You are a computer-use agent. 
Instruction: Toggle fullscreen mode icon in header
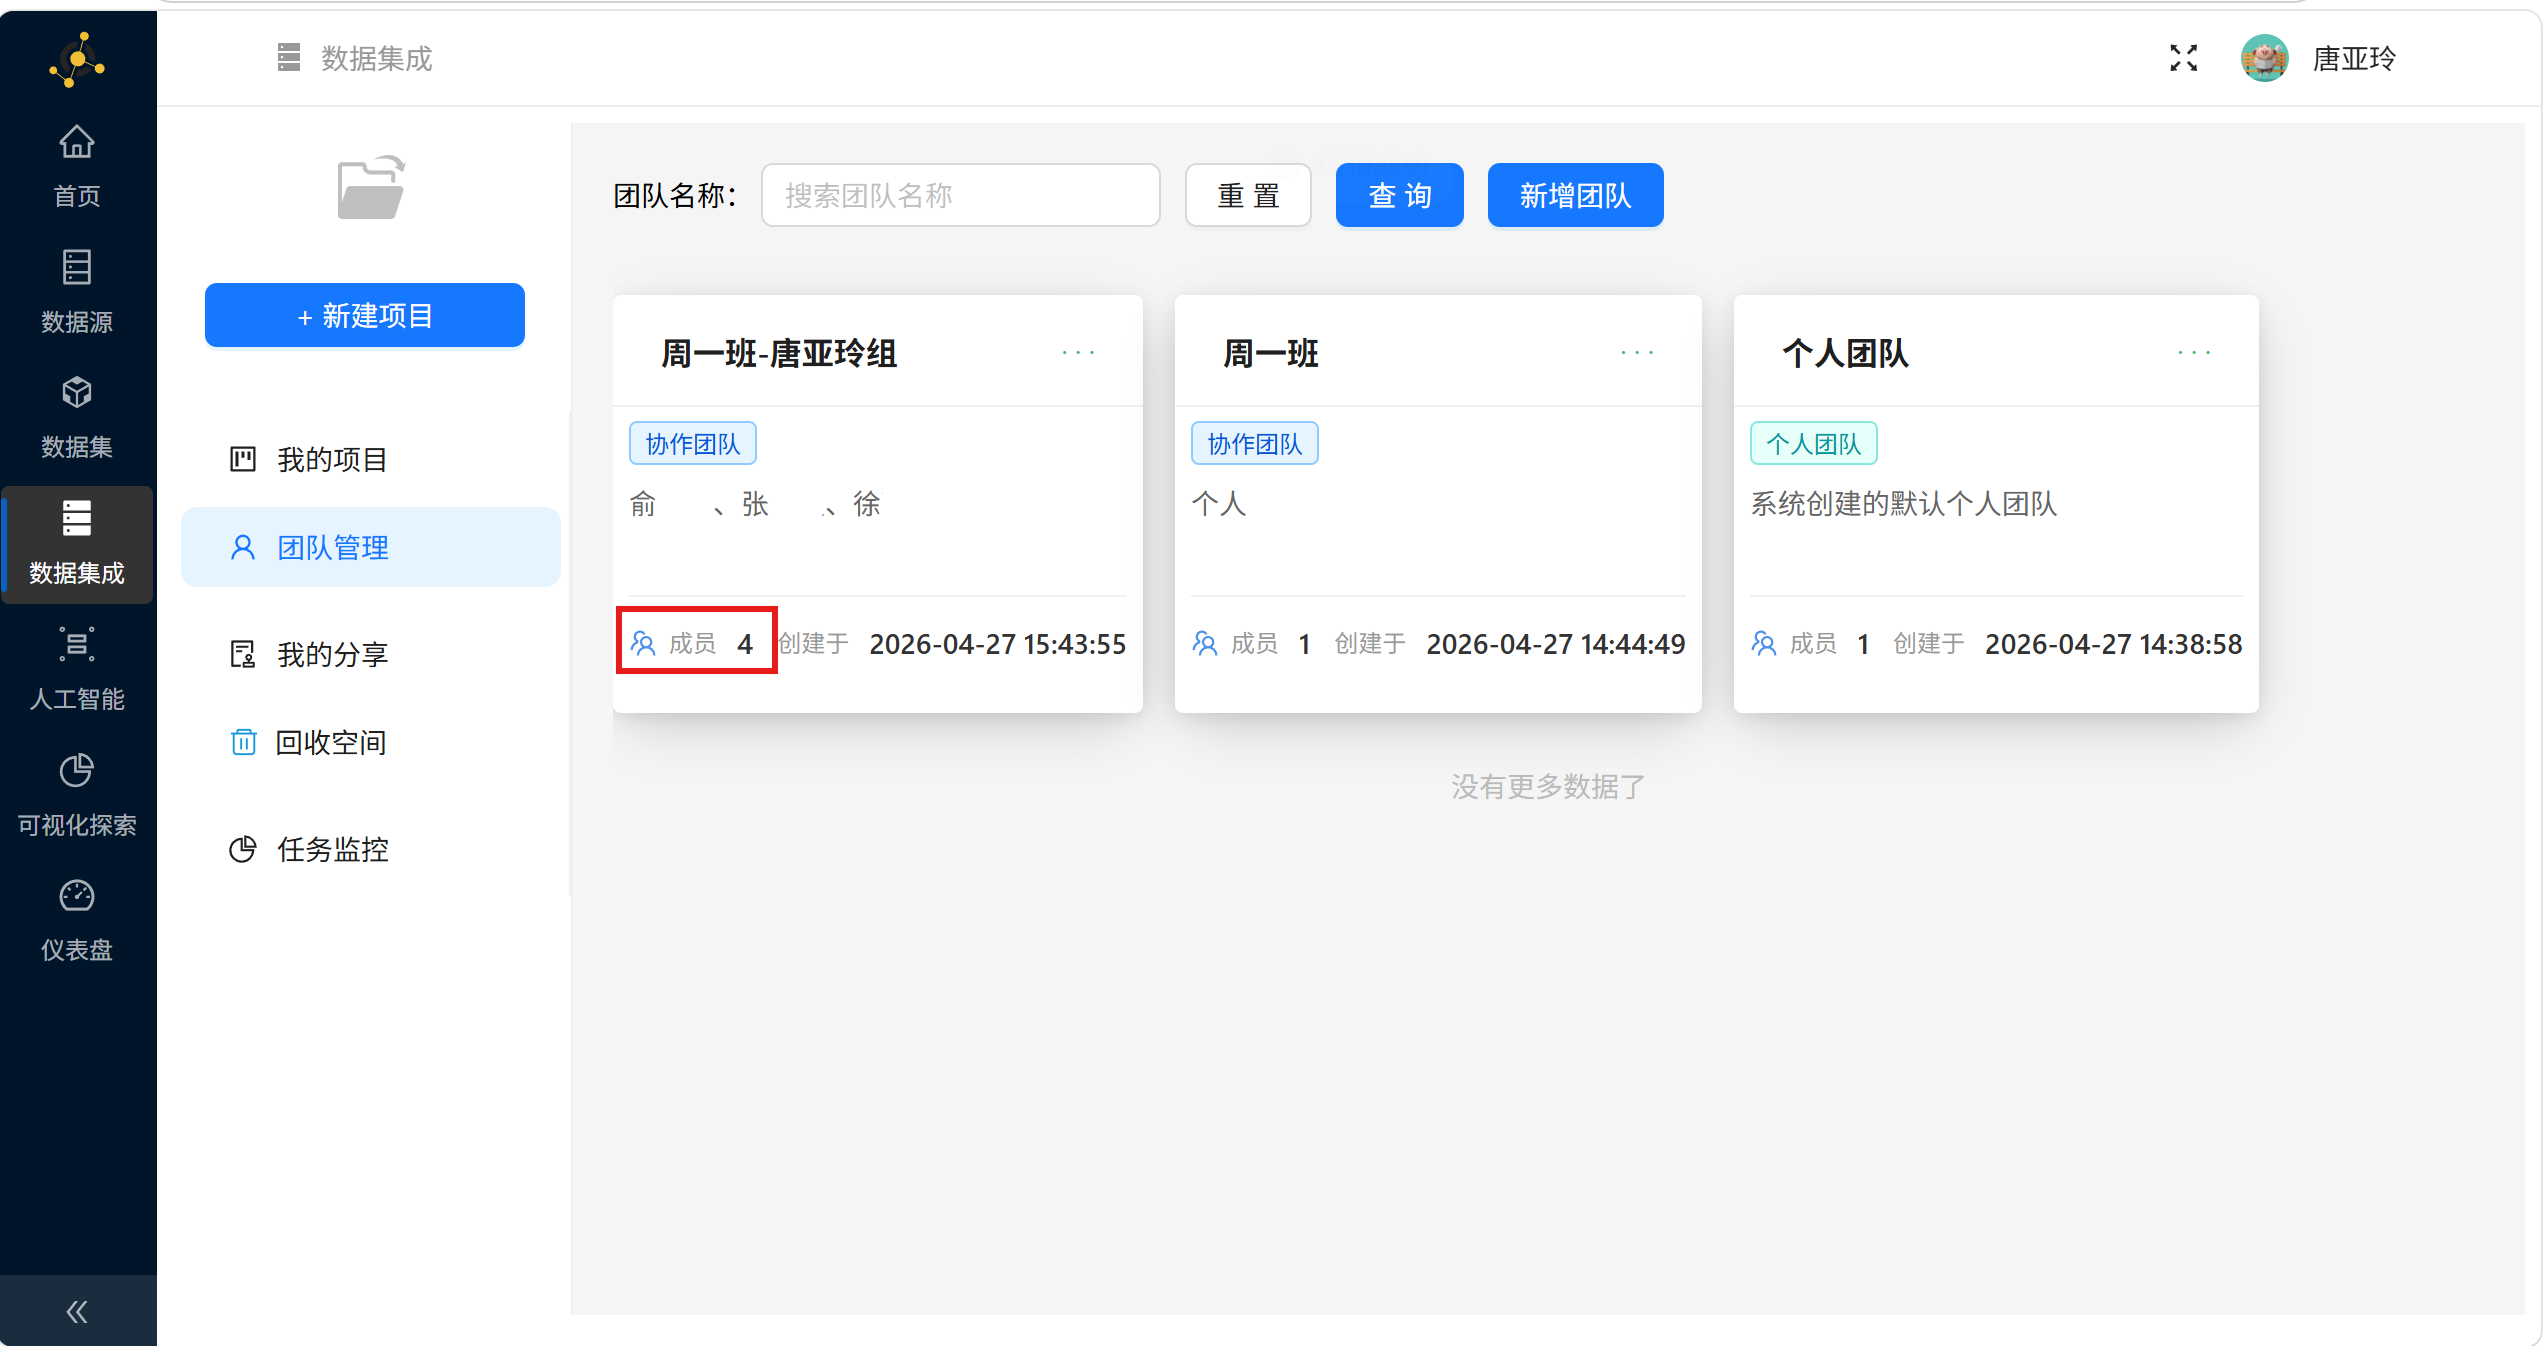pyautogui.click(x=2183, y=59)
